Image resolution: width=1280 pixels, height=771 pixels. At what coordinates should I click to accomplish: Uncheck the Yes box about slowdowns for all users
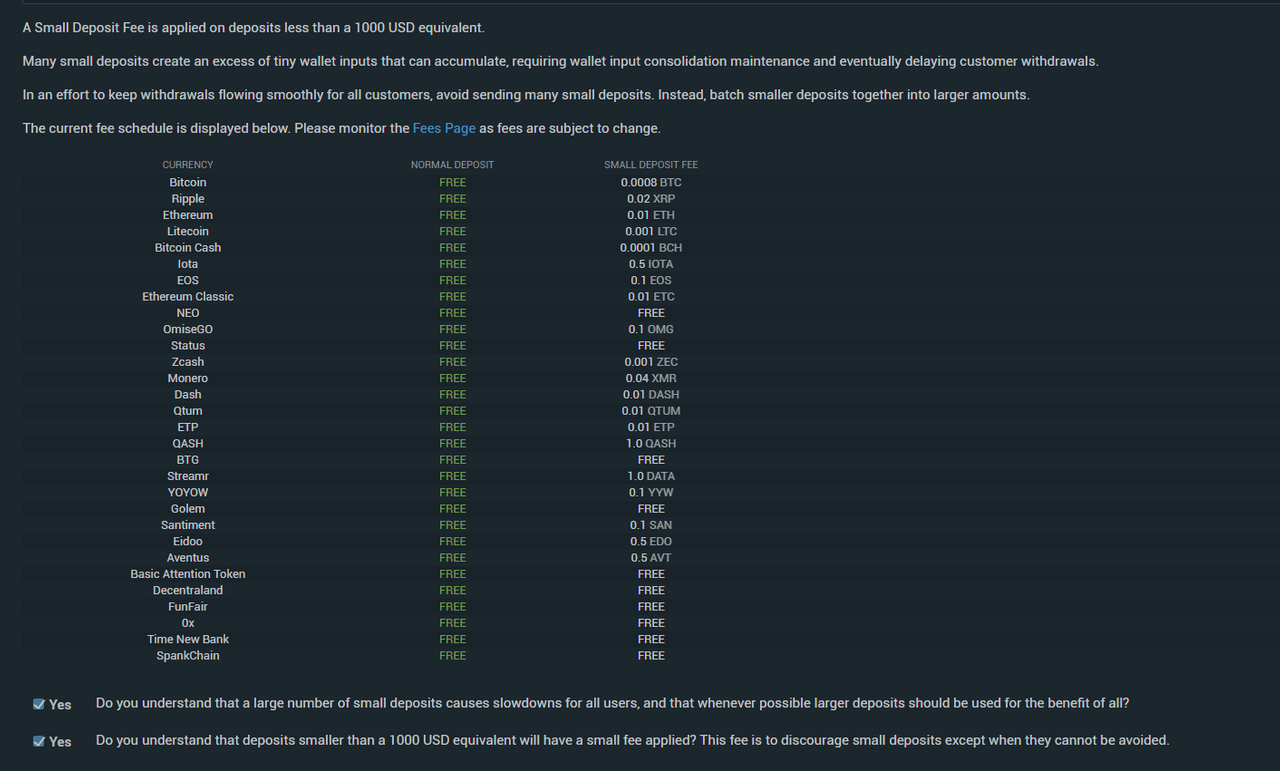(39, 704)
